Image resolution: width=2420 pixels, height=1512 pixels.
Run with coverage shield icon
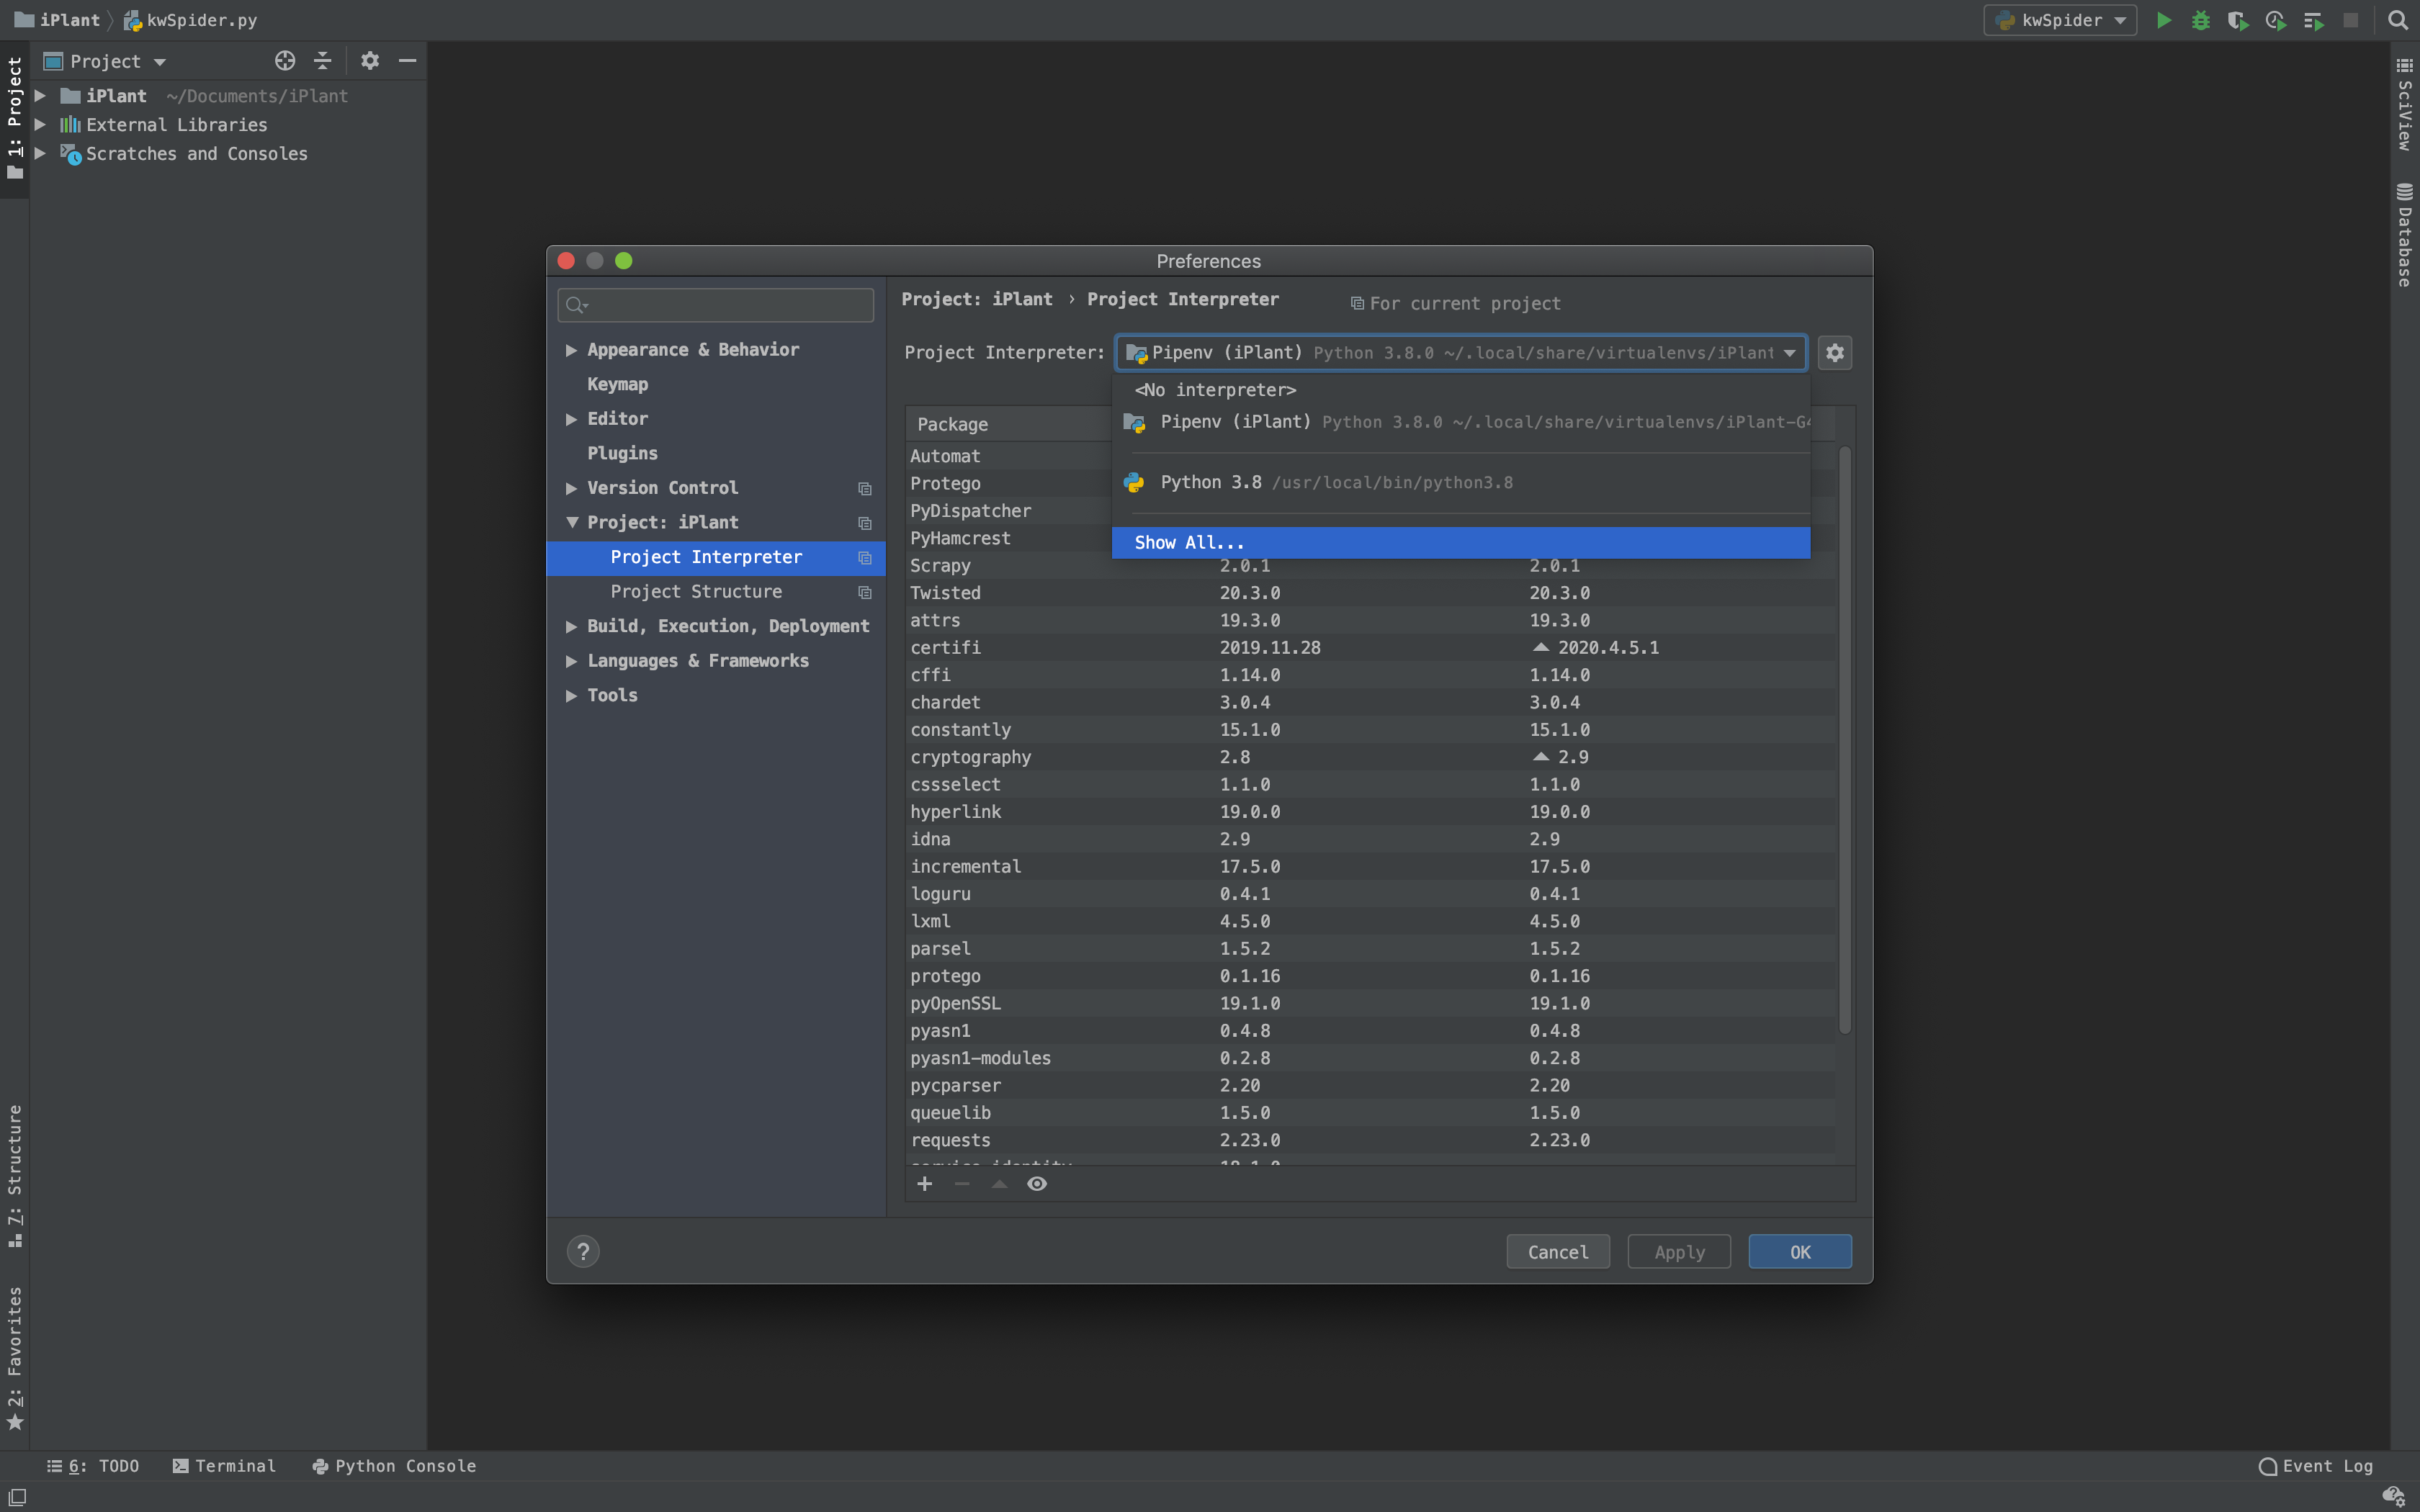(x=2238, y=20)
